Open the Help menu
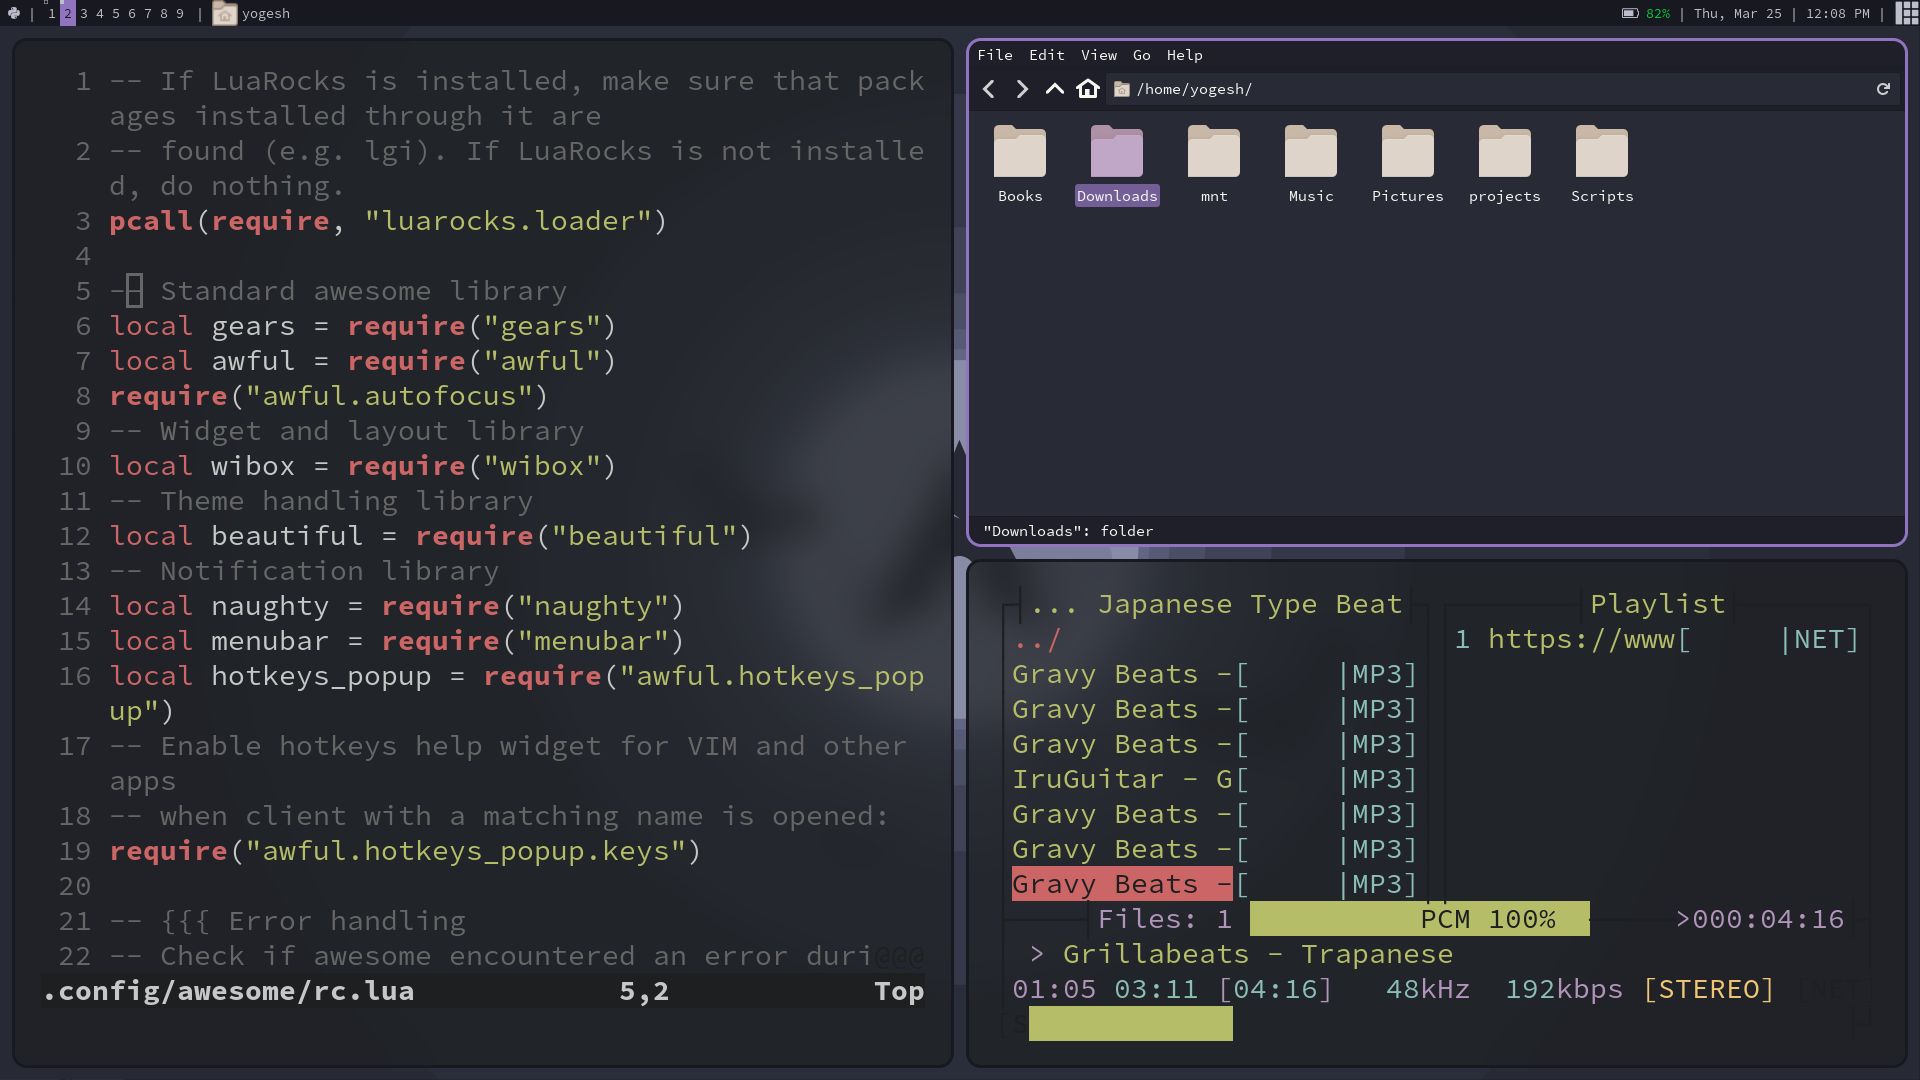1920x1080 pixels. click(x=1184, y=55)
